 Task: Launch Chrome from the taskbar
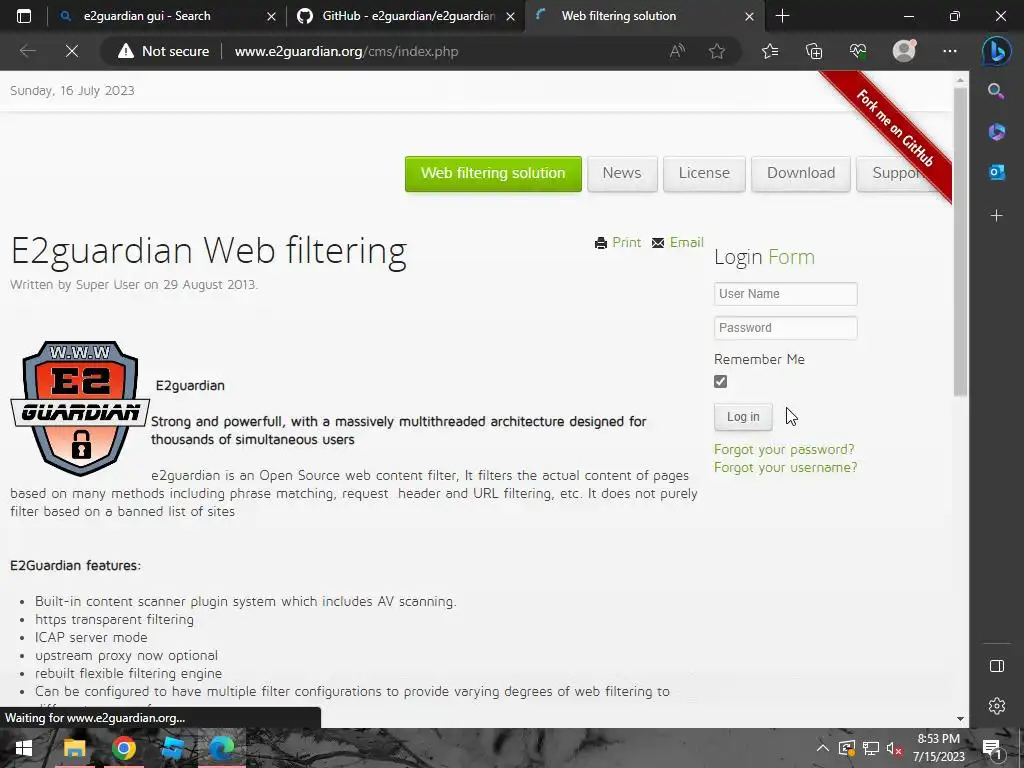123,748
